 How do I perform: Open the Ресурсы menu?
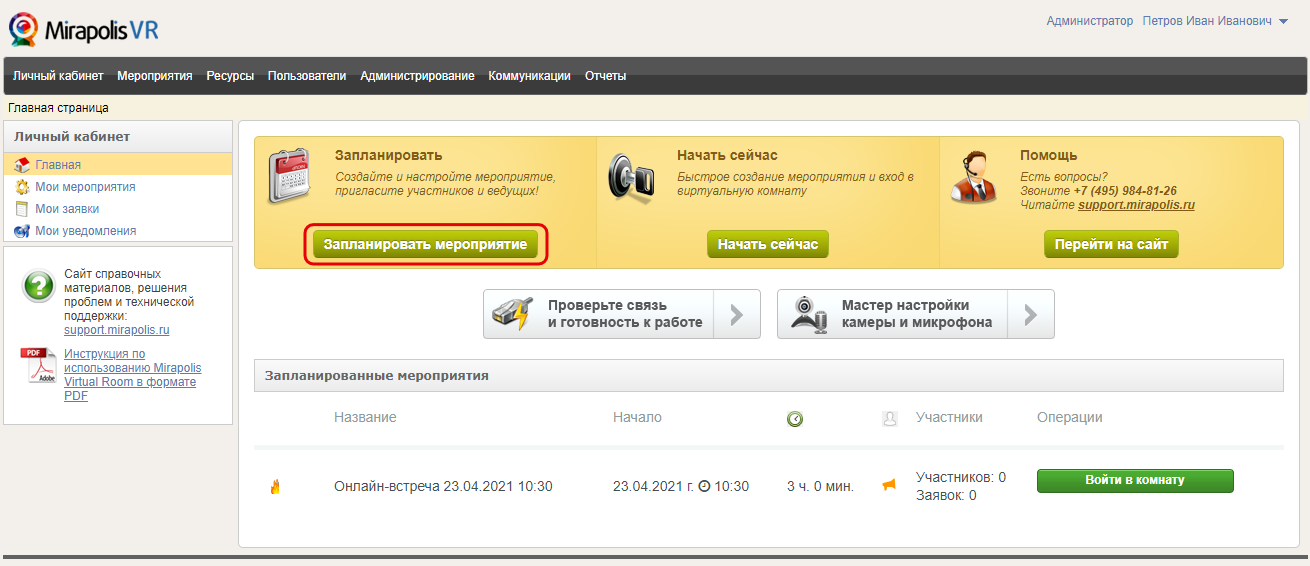click(230, 76)
